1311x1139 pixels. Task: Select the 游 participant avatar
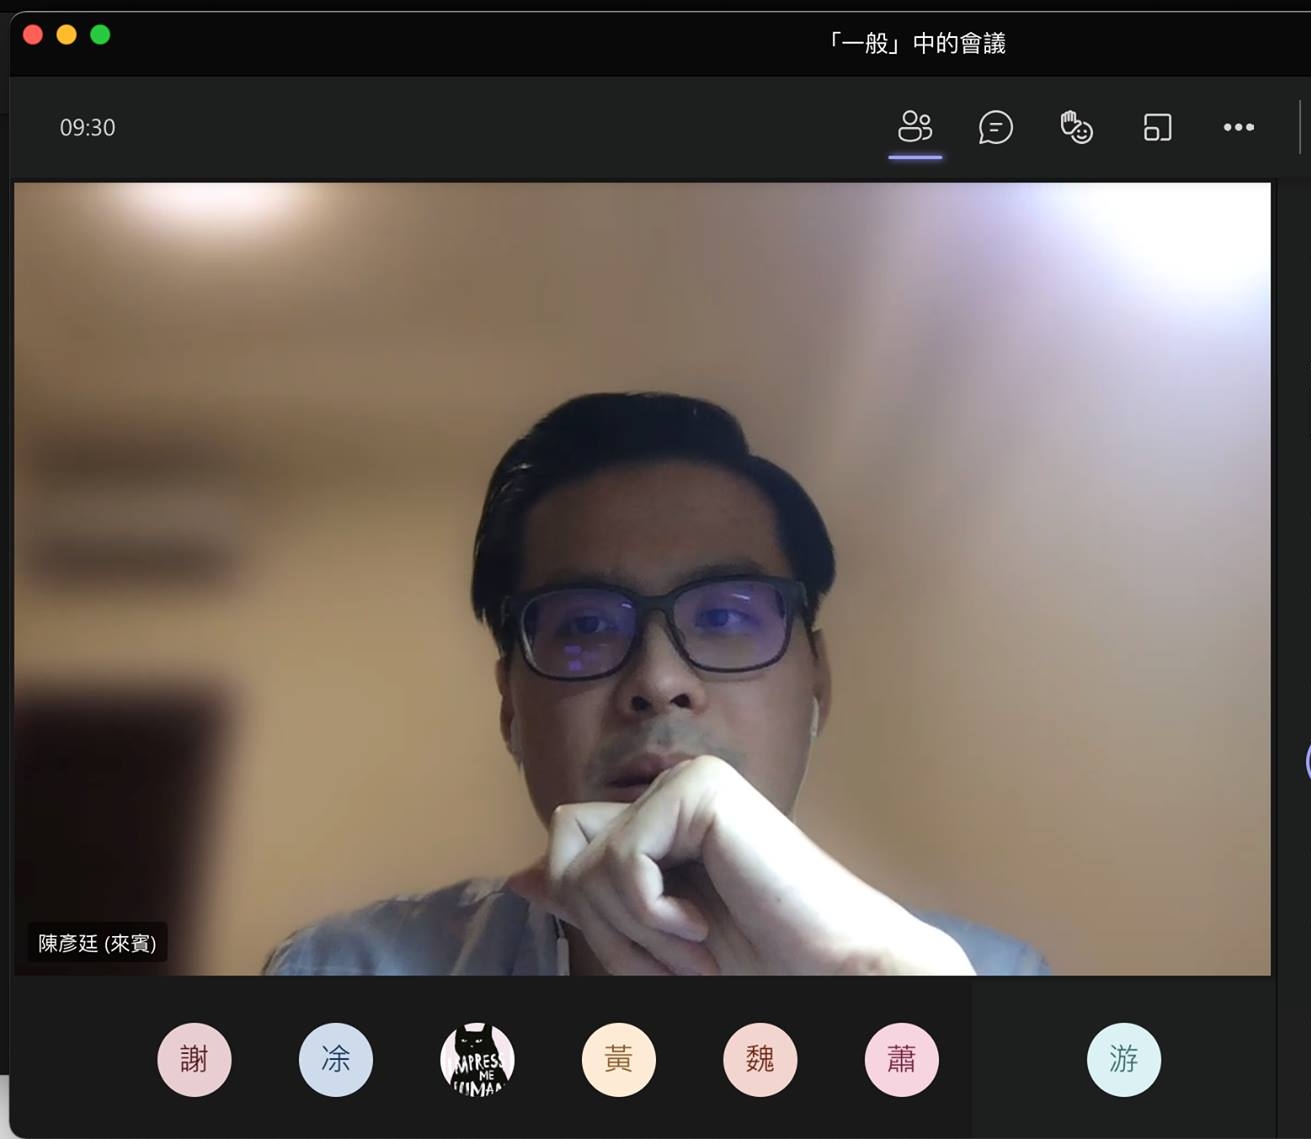[x=1124, y=1059]
